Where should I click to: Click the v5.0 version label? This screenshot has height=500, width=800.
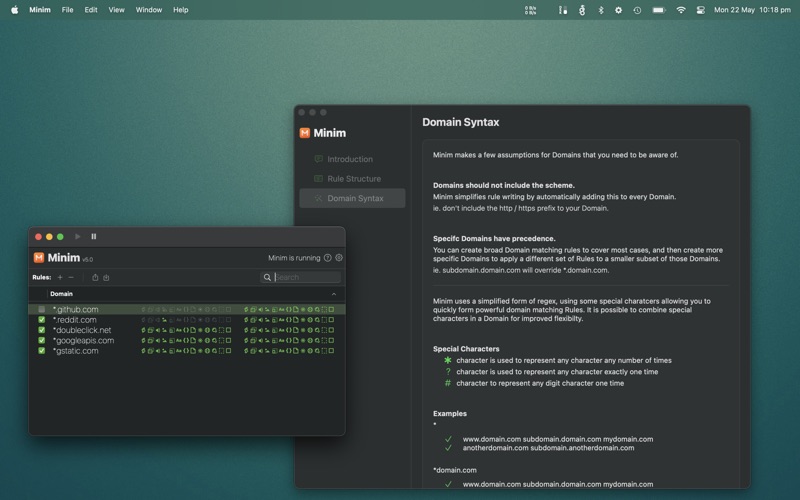point(87,259)
